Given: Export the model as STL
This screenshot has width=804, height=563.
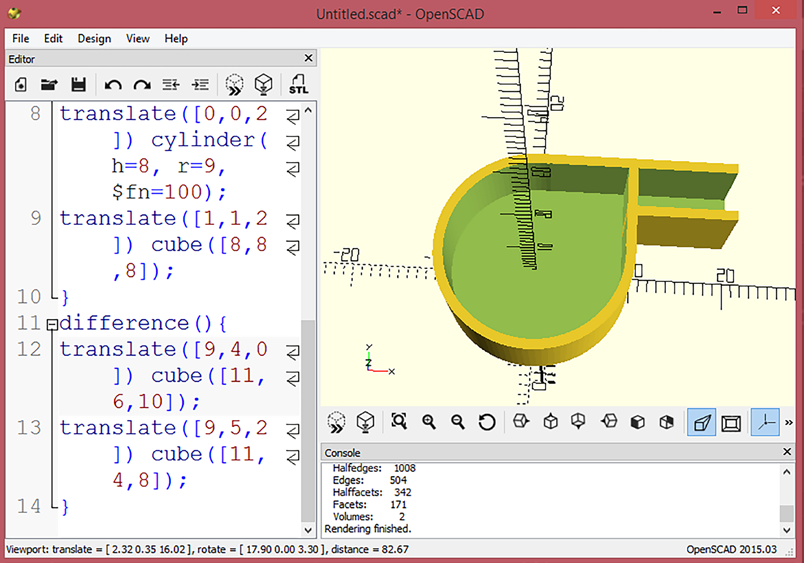Looking at the screenshot, I should (298, 85).
